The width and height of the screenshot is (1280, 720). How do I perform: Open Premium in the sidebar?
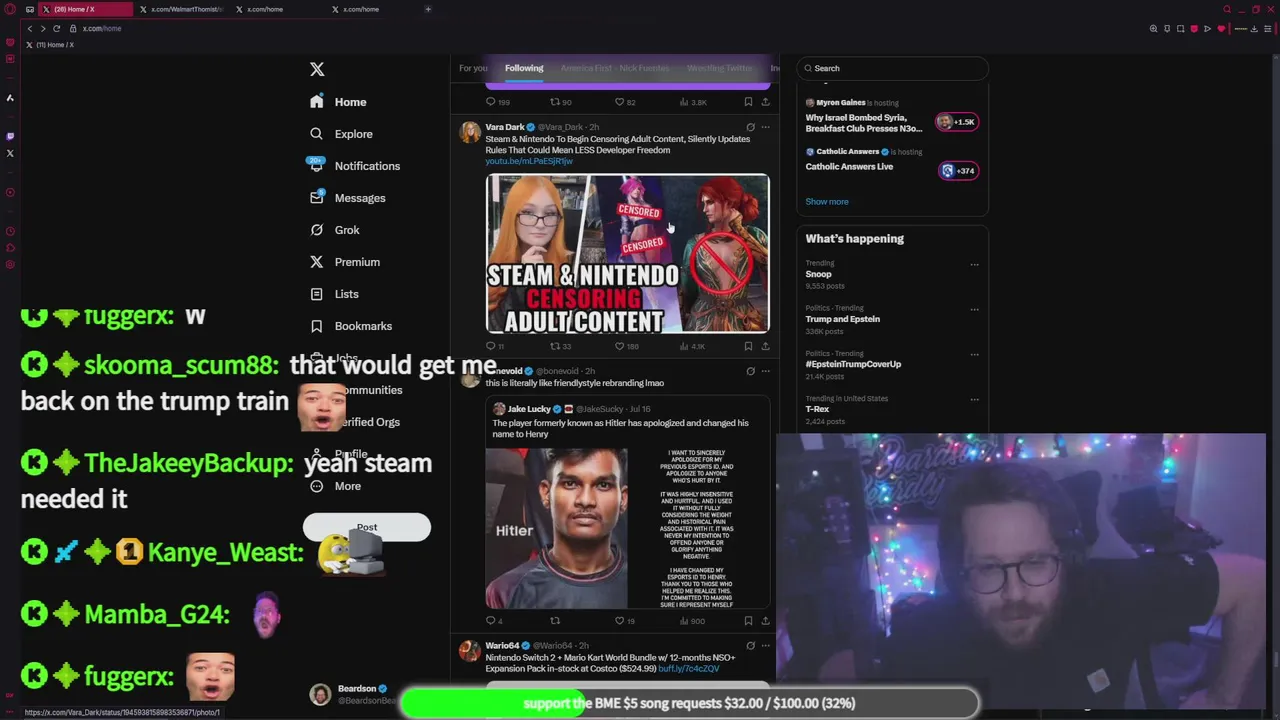pyautogui.click(x=344, y=262)
